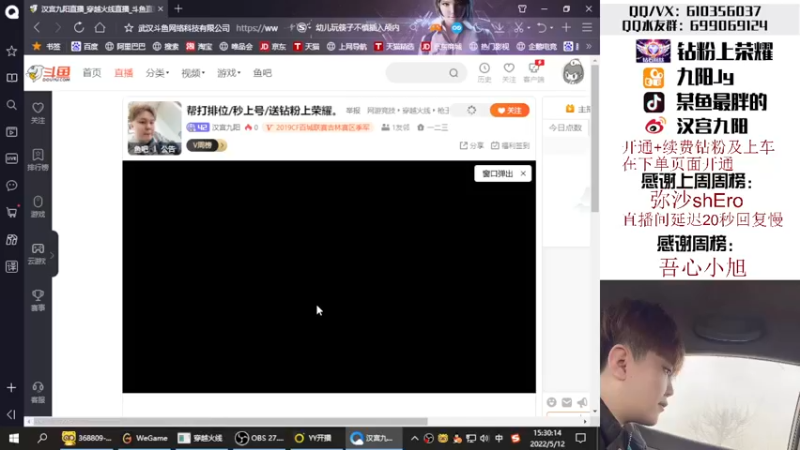
Task: Open 关注 in Douyu left sidebar
Action: tap(38, 113)
